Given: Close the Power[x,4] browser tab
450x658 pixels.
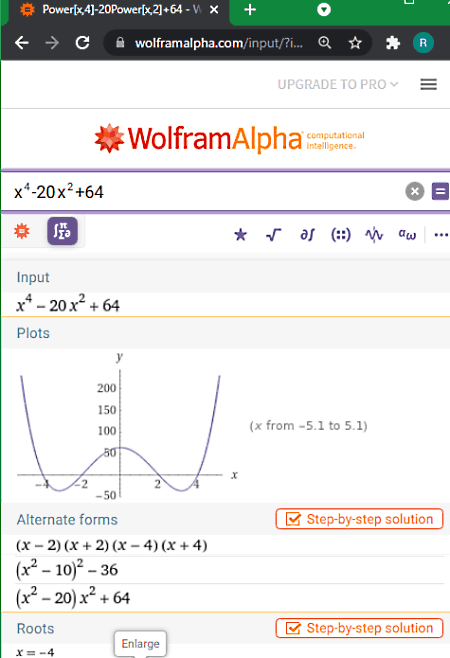Looking at the screenshot, I should pos(214,10).
